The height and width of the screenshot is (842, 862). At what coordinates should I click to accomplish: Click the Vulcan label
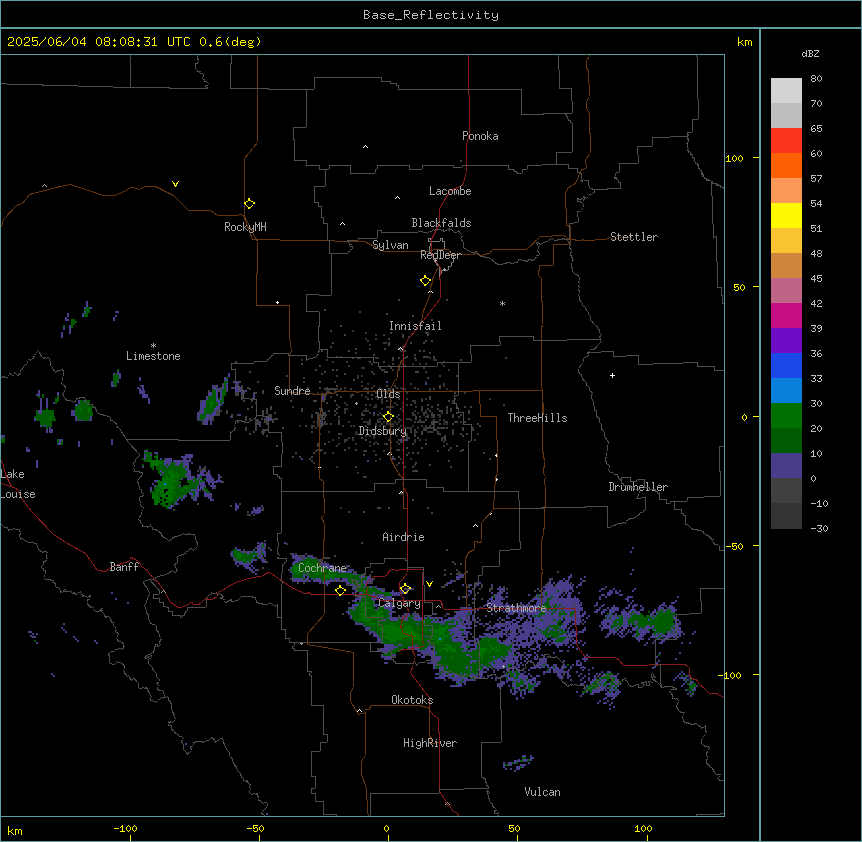pos(543,792)
